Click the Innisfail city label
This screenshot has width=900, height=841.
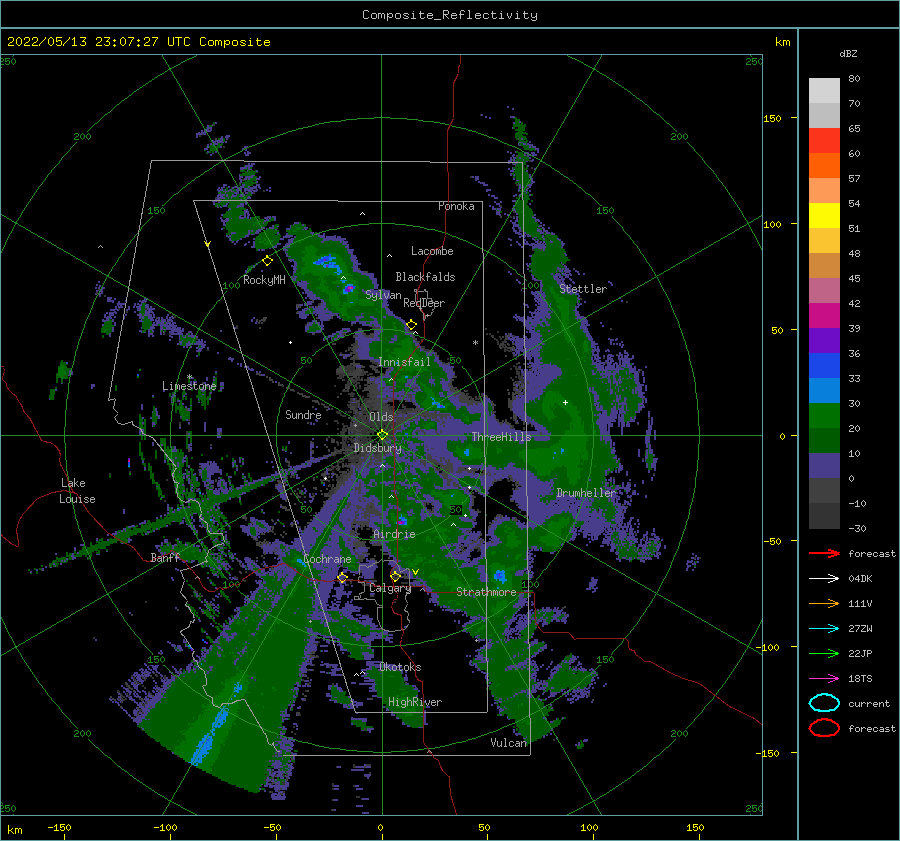(x=405, y=362)
